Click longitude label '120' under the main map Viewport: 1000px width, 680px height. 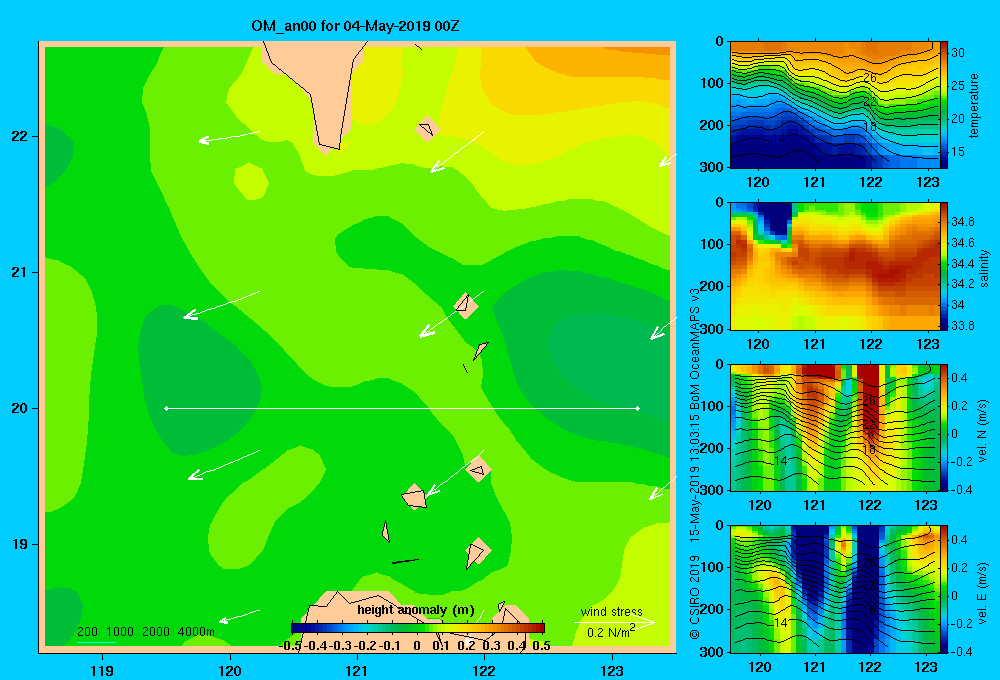click(230, 670)
